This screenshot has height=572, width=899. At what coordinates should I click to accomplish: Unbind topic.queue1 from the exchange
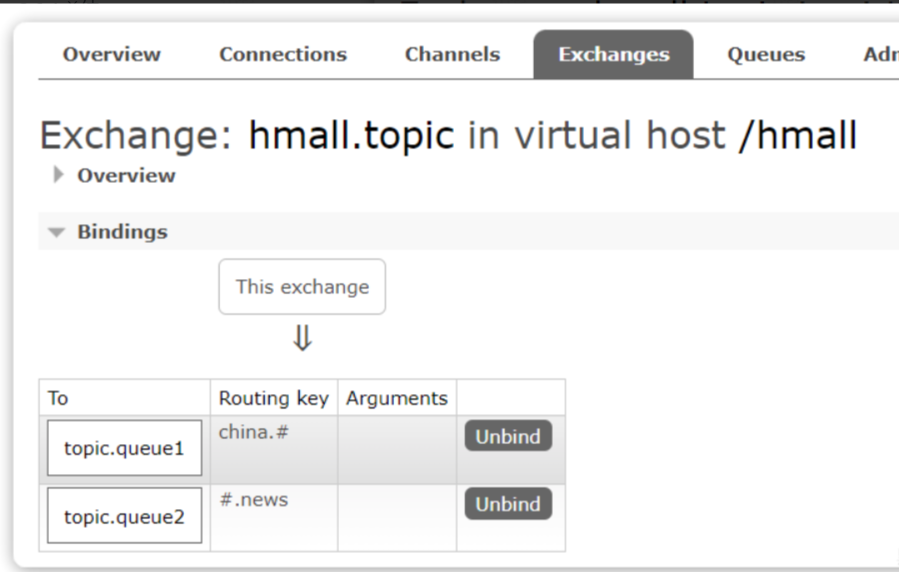[507, 437]
